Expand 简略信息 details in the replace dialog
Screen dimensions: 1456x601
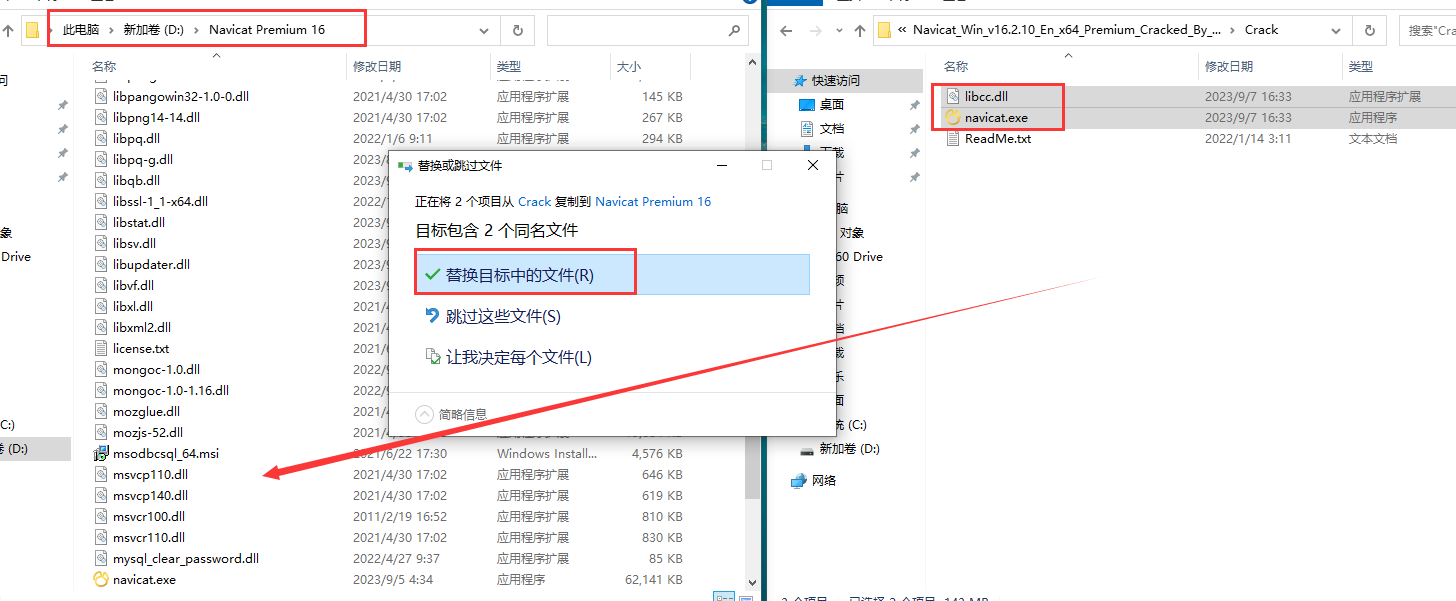(x=424, y=414)
